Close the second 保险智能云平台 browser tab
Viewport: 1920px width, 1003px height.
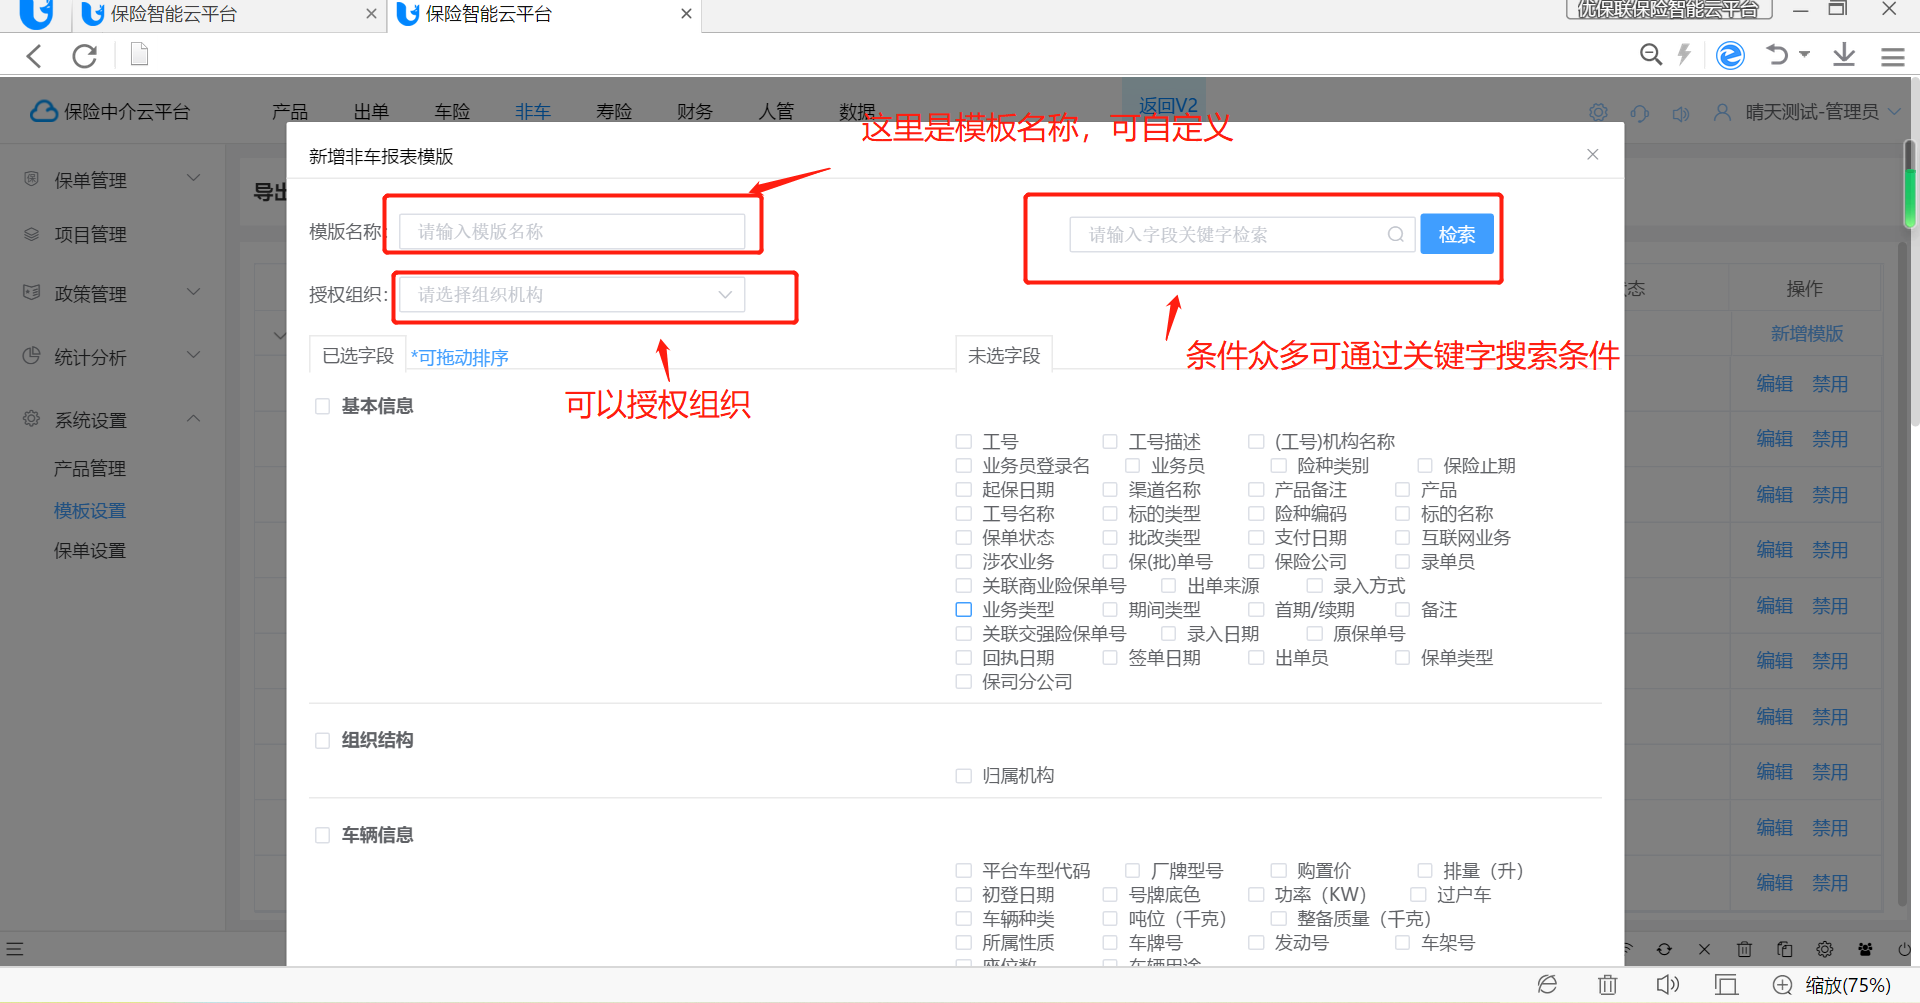(686, 14)
